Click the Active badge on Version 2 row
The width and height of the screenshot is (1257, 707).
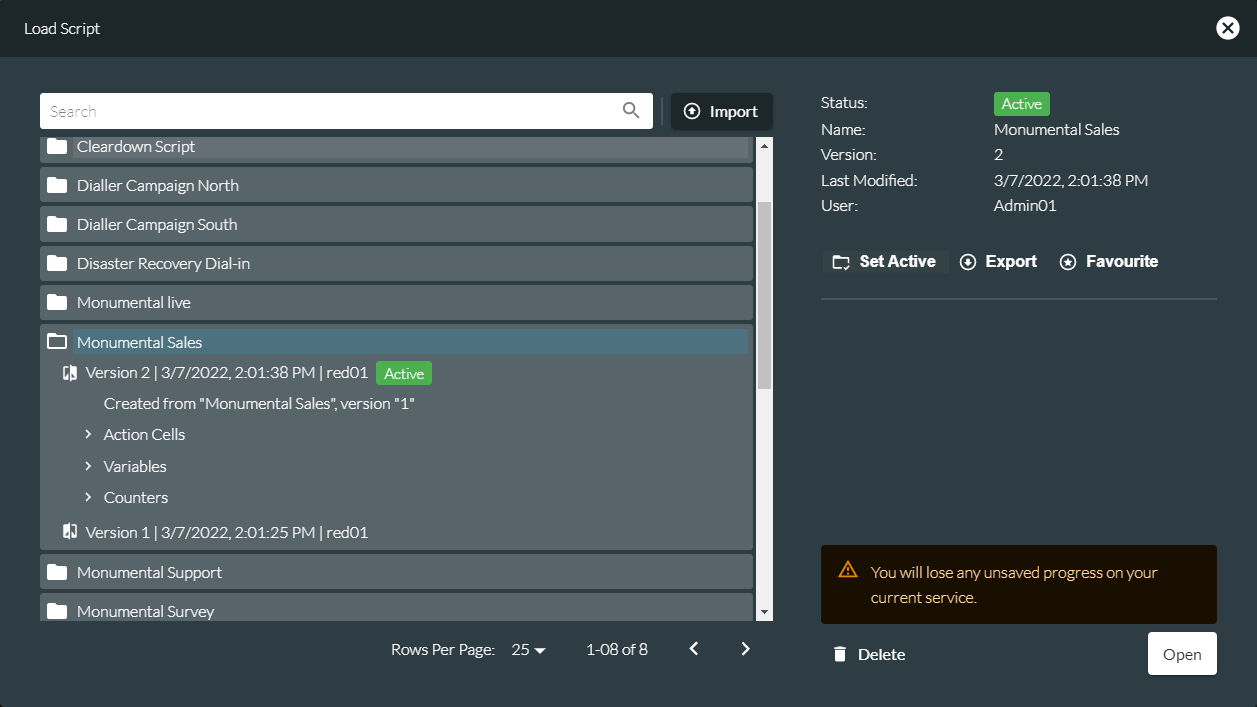404,374
